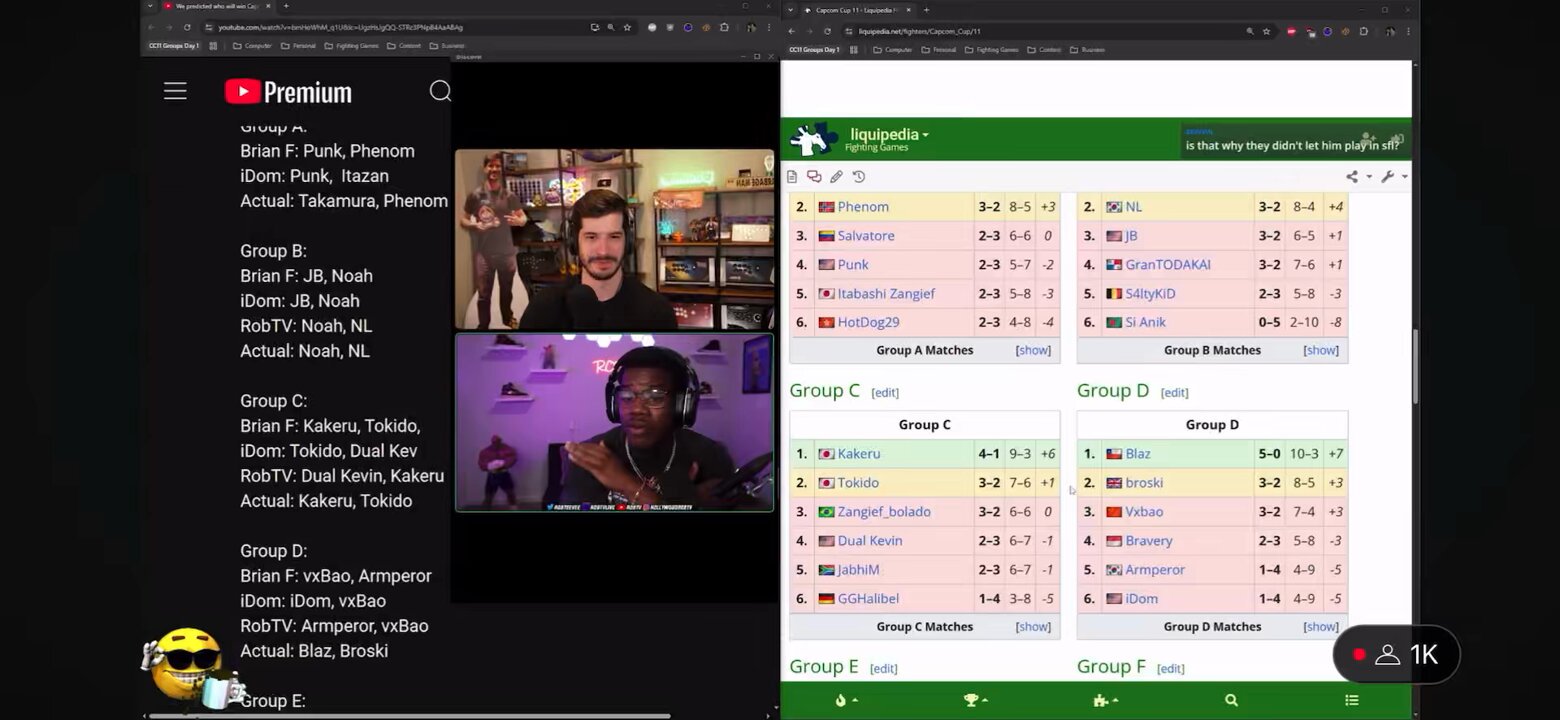Edit the Group E section
1560x720 pixels.
(x=884, y=669)
